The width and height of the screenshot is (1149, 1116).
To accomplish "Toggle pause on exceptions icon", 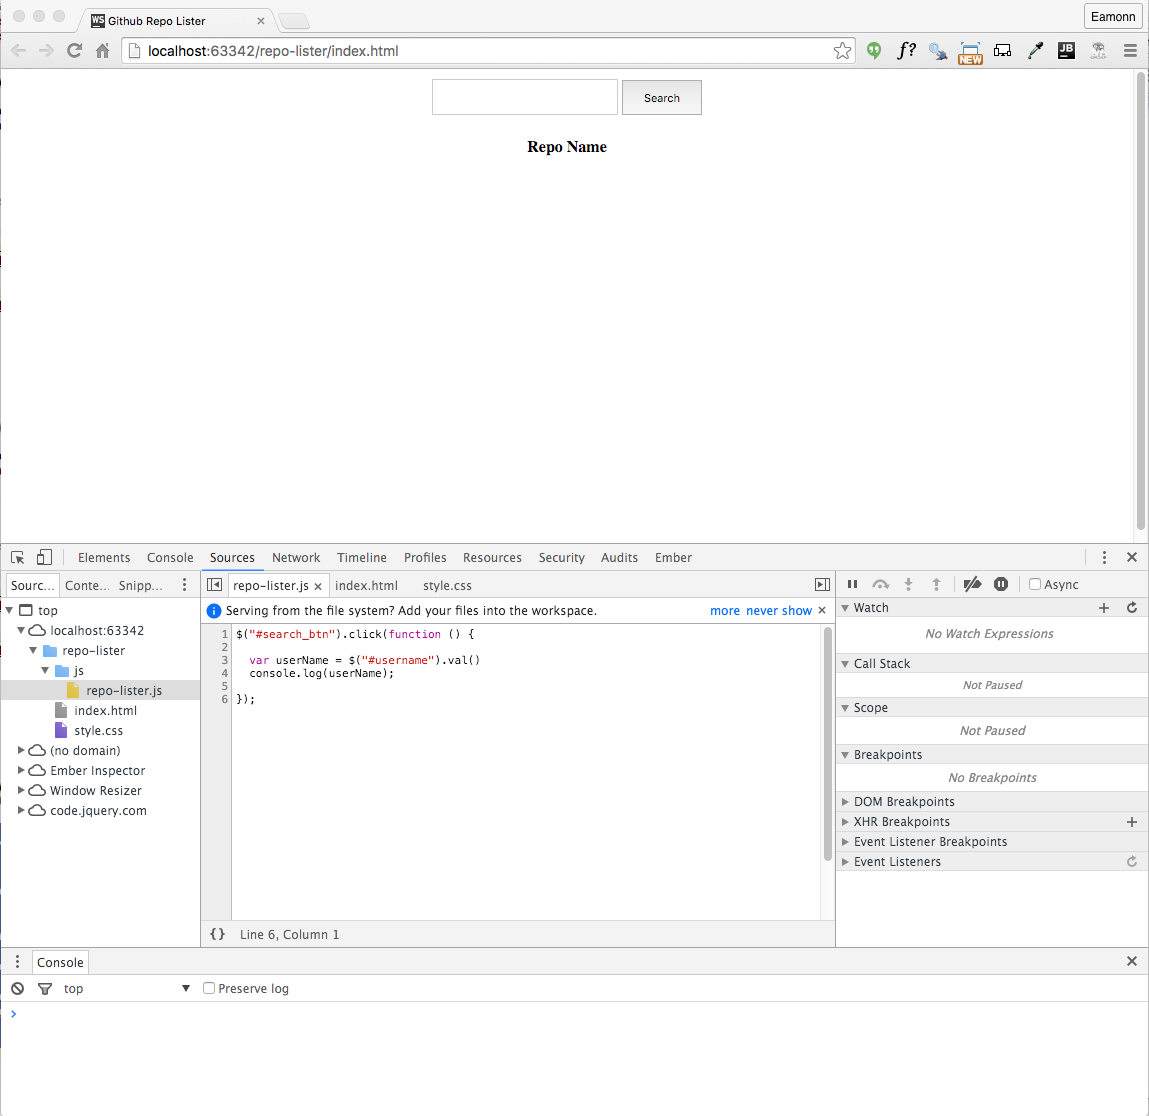I will [1001, 585].
